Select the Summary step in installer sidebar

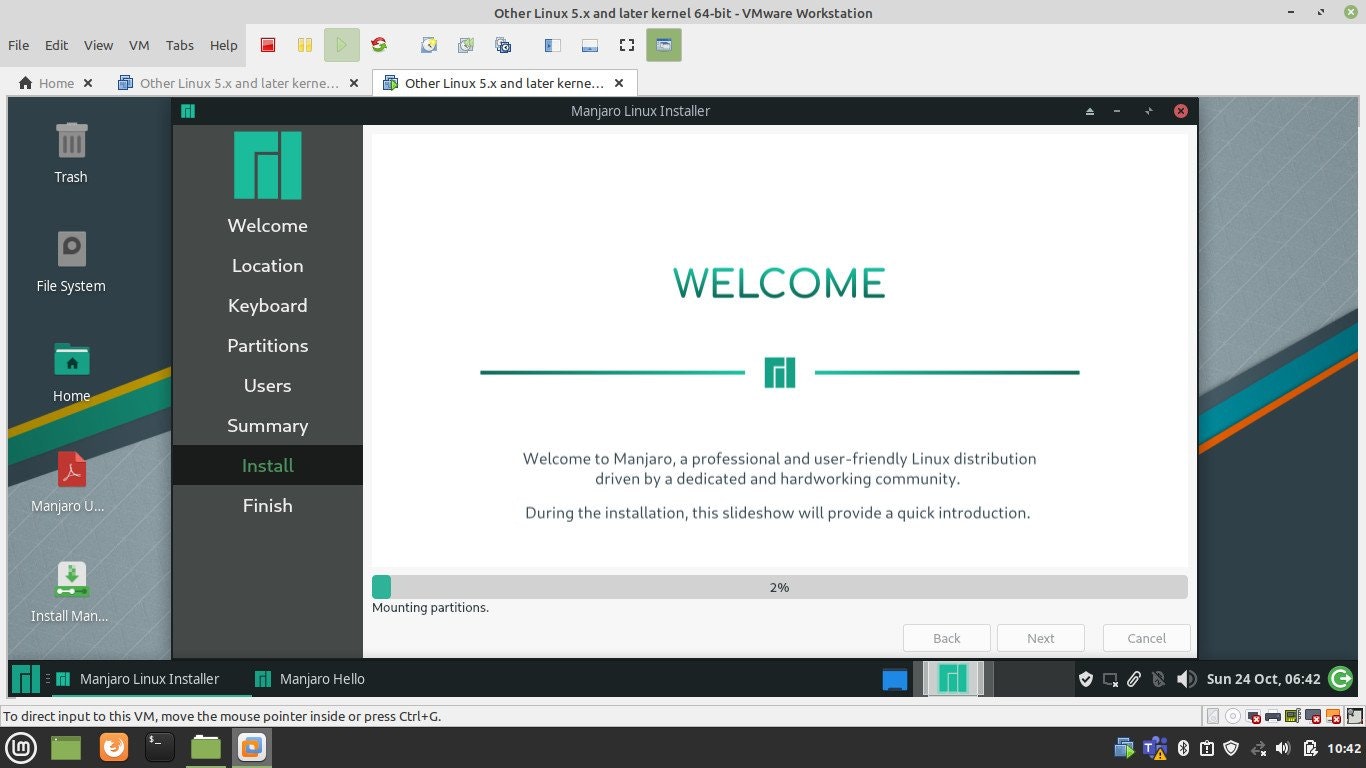point(267,426)
